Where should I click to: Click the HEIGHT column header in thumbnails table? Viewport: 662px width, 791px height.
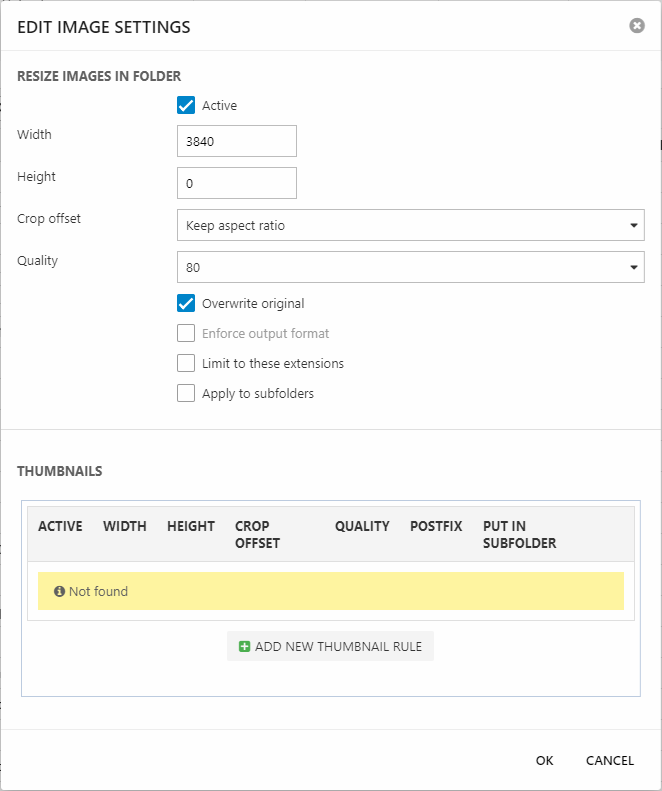point(191,526)
